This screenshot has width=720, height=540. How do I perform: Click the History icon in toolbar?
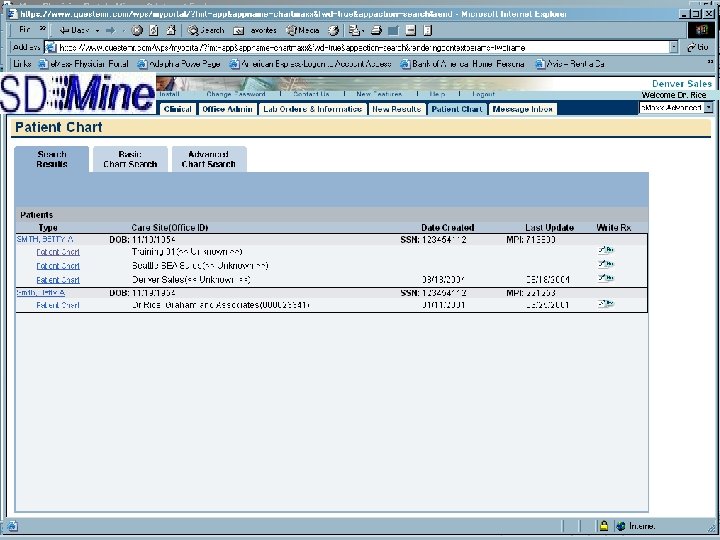click(x=334, y=31)
